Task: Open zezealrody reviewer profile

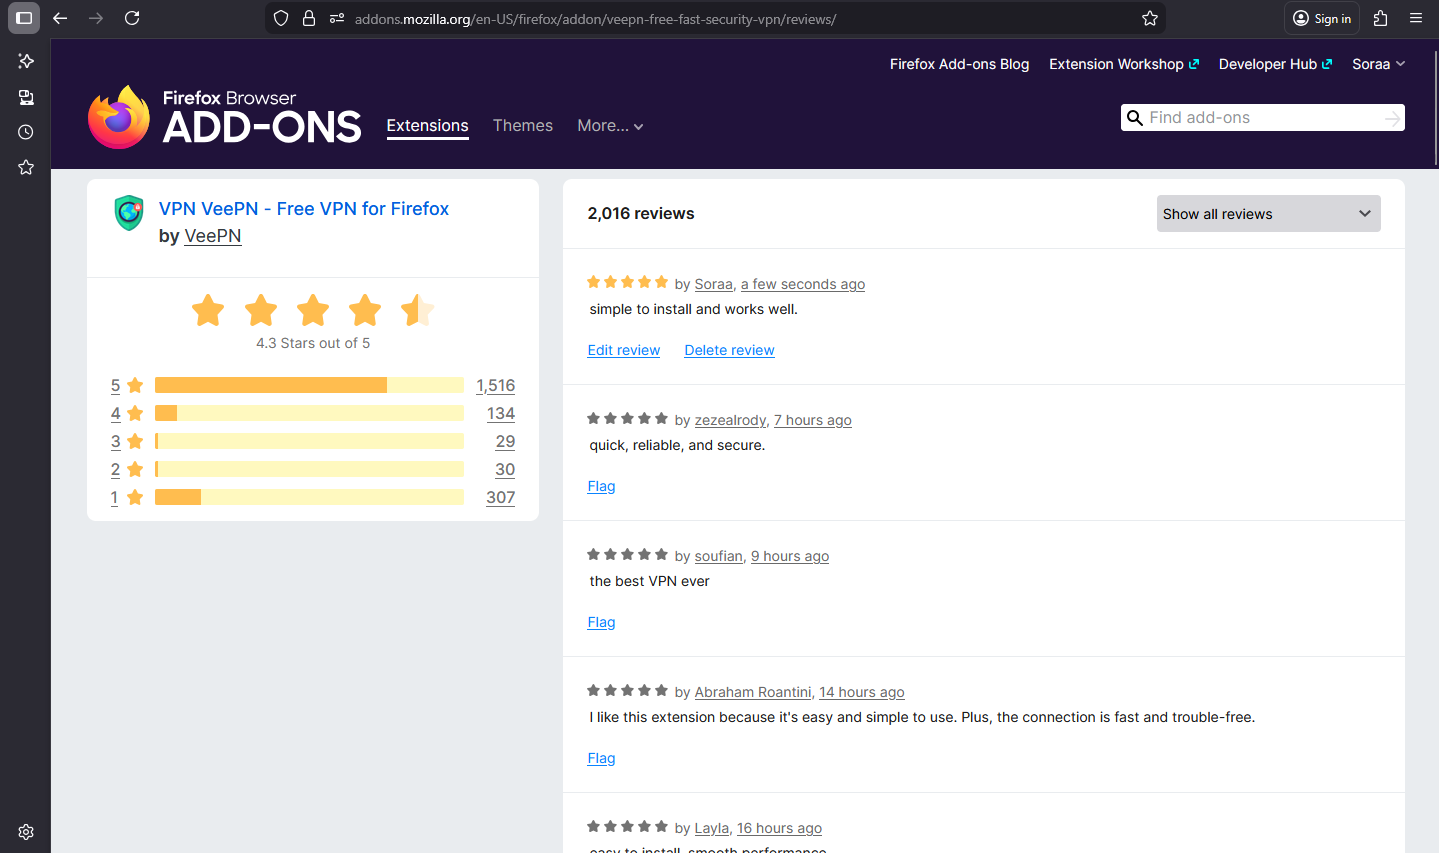Action: point(730,420)
